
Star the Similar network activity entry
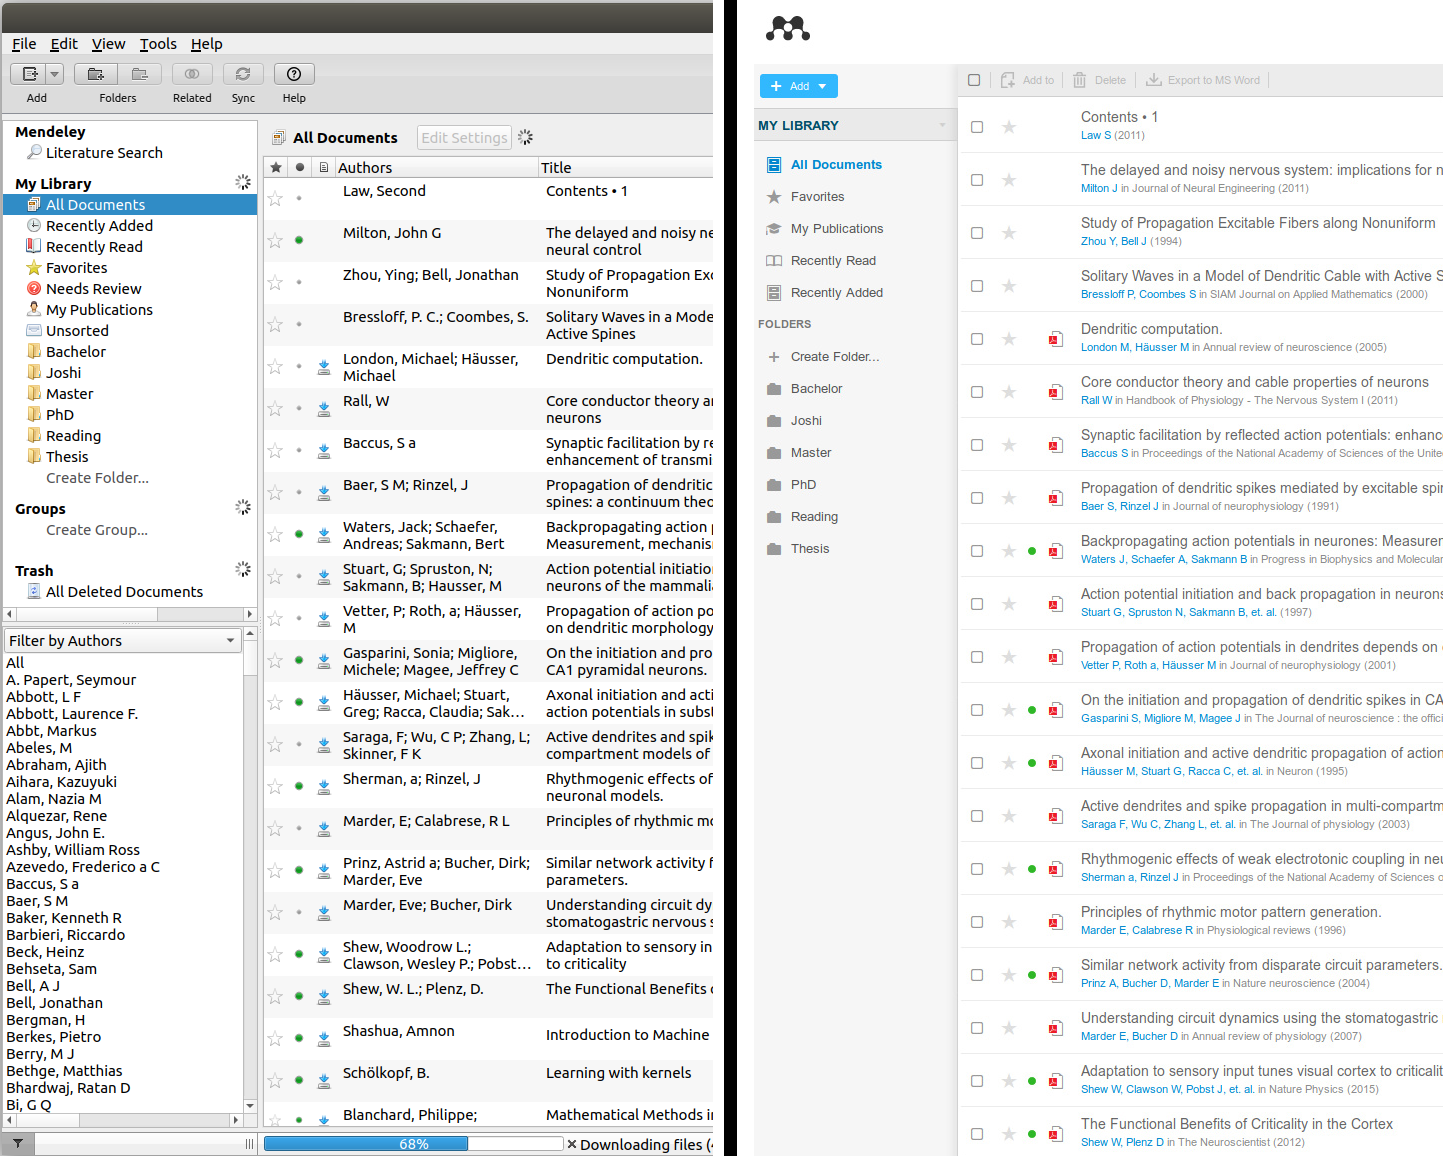click(1009, 975)
